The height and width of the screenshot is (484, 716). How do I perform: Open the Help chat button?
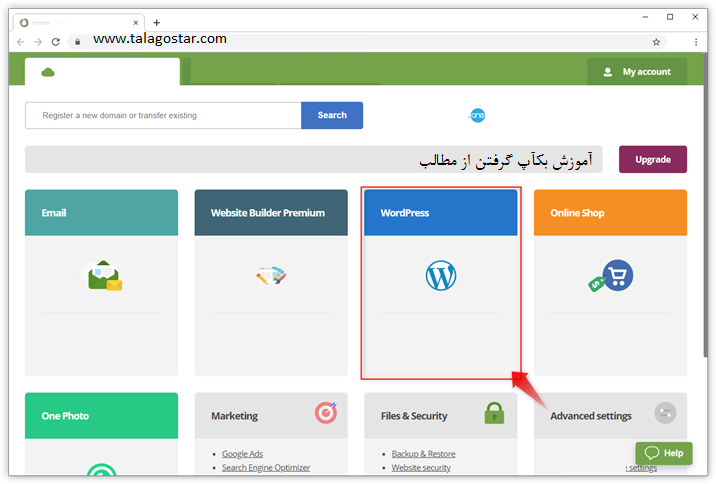click(664, 453)
